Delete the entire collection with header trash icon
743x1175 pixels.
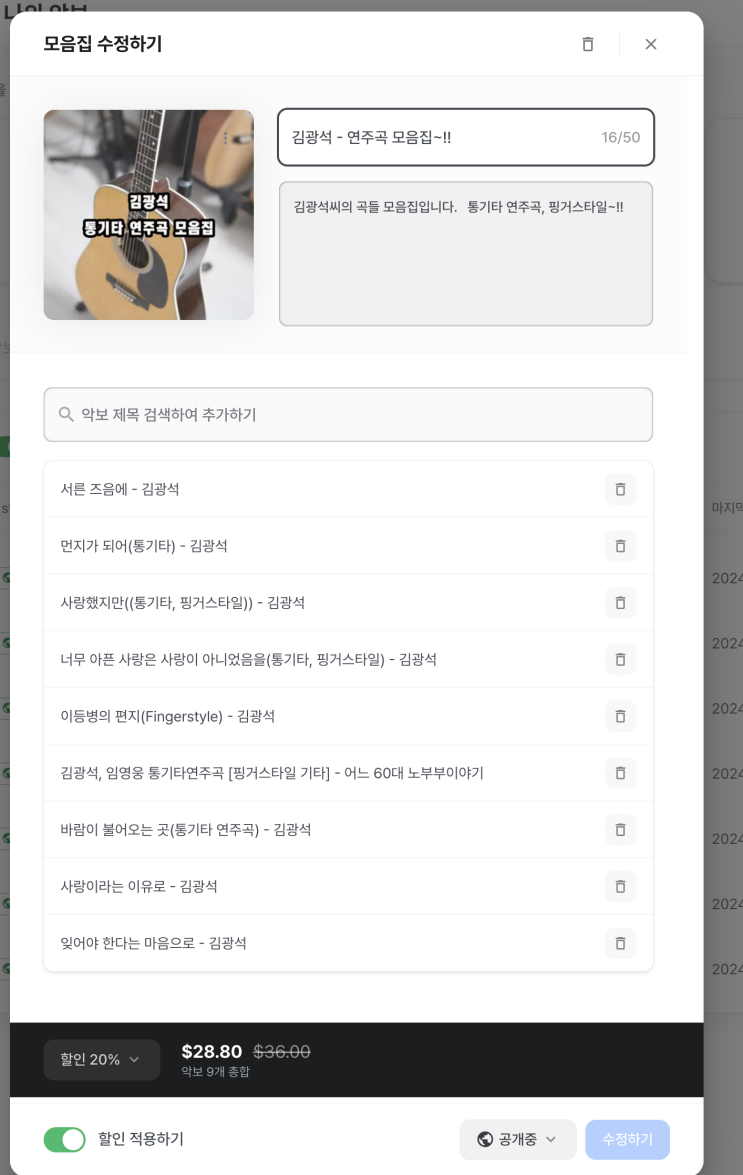(x=588, y=44)
